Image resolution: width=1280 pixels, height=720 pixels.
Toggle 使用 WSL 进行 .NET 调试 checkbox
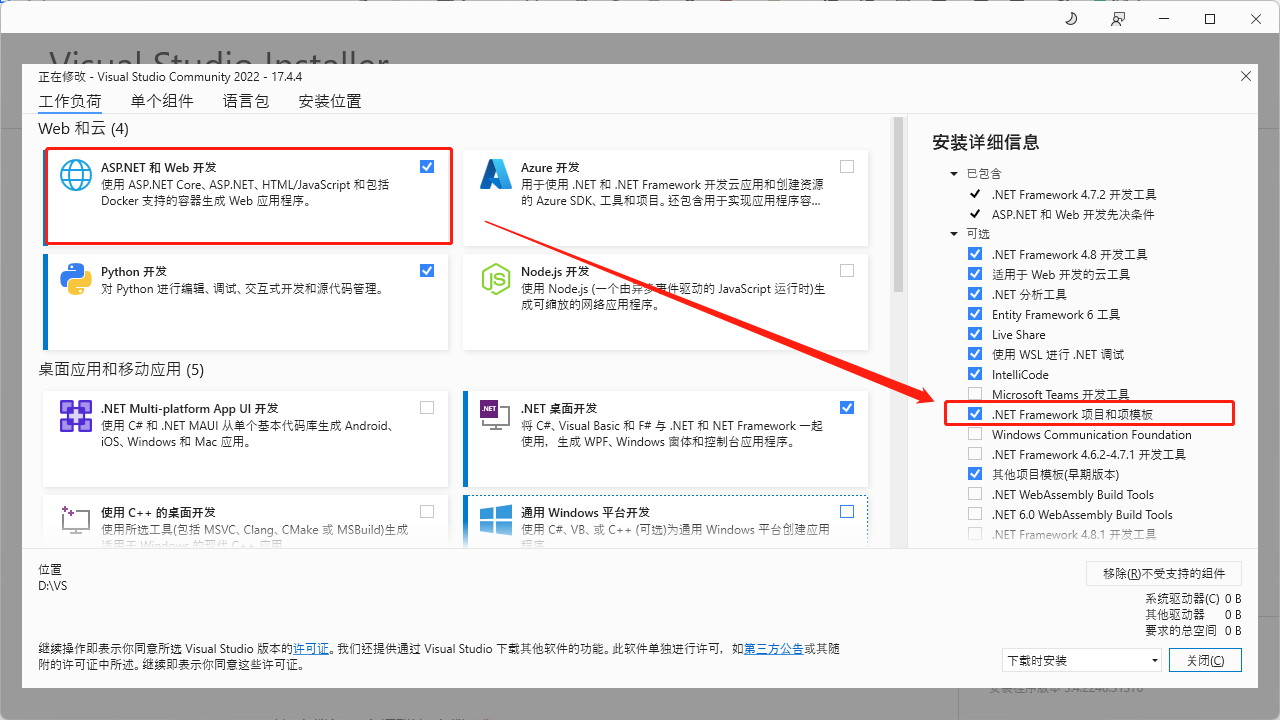975,354
